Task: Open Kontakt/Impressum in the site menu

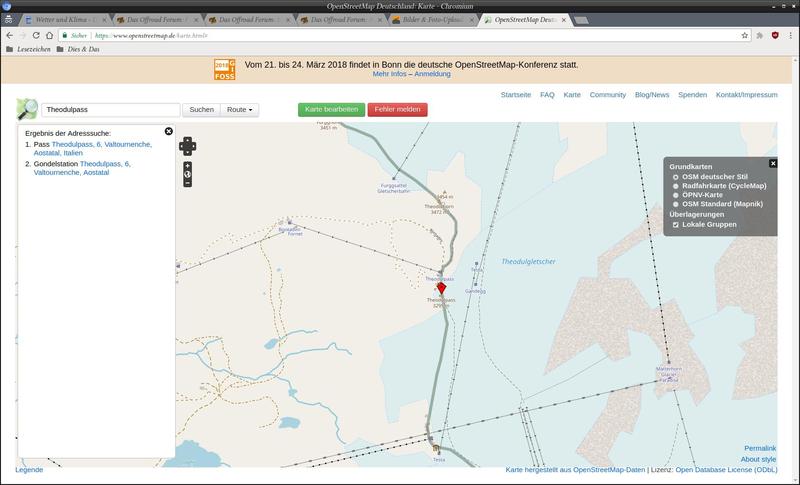Action: pos(746,95)
